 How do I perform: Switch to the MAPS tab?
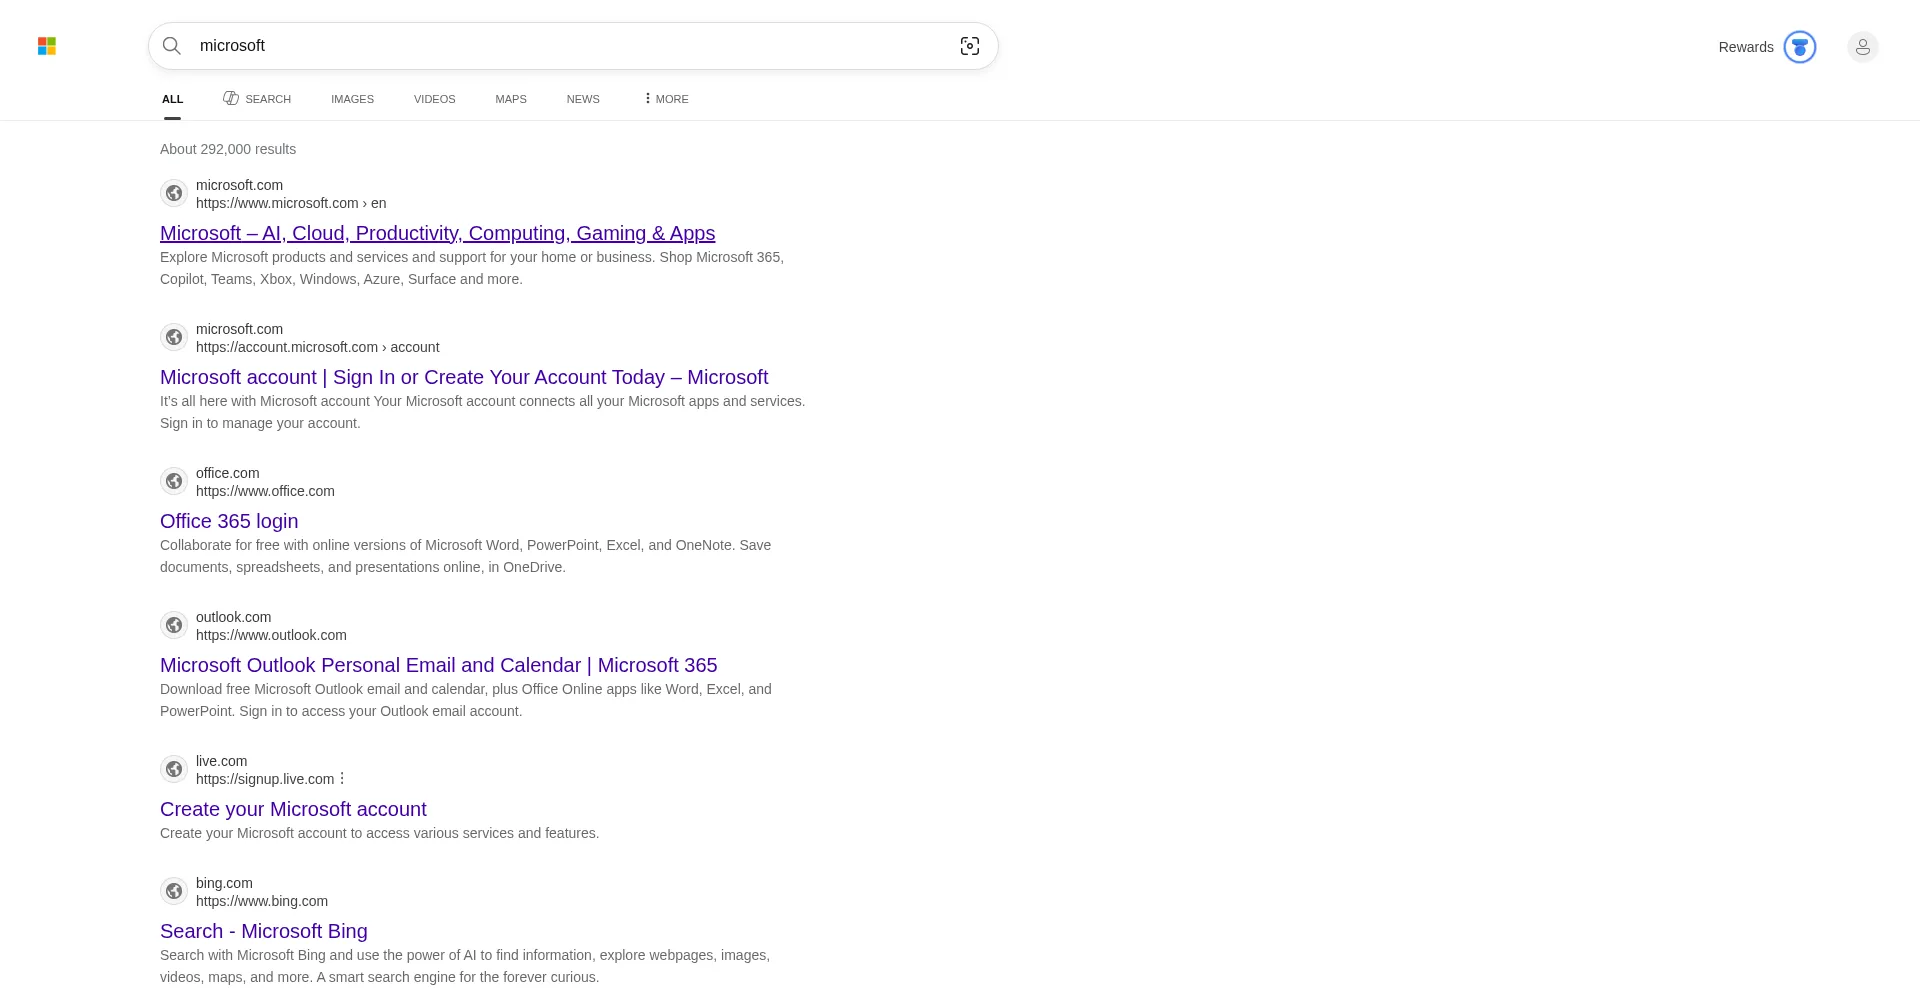[x=511, y=99]
